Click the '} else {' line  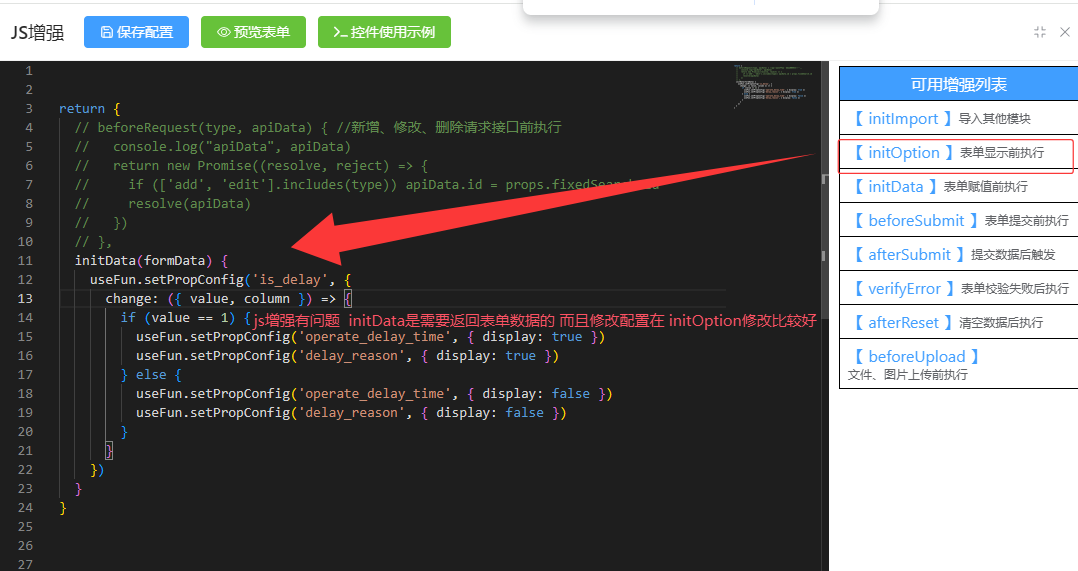[x=151, y=374]
